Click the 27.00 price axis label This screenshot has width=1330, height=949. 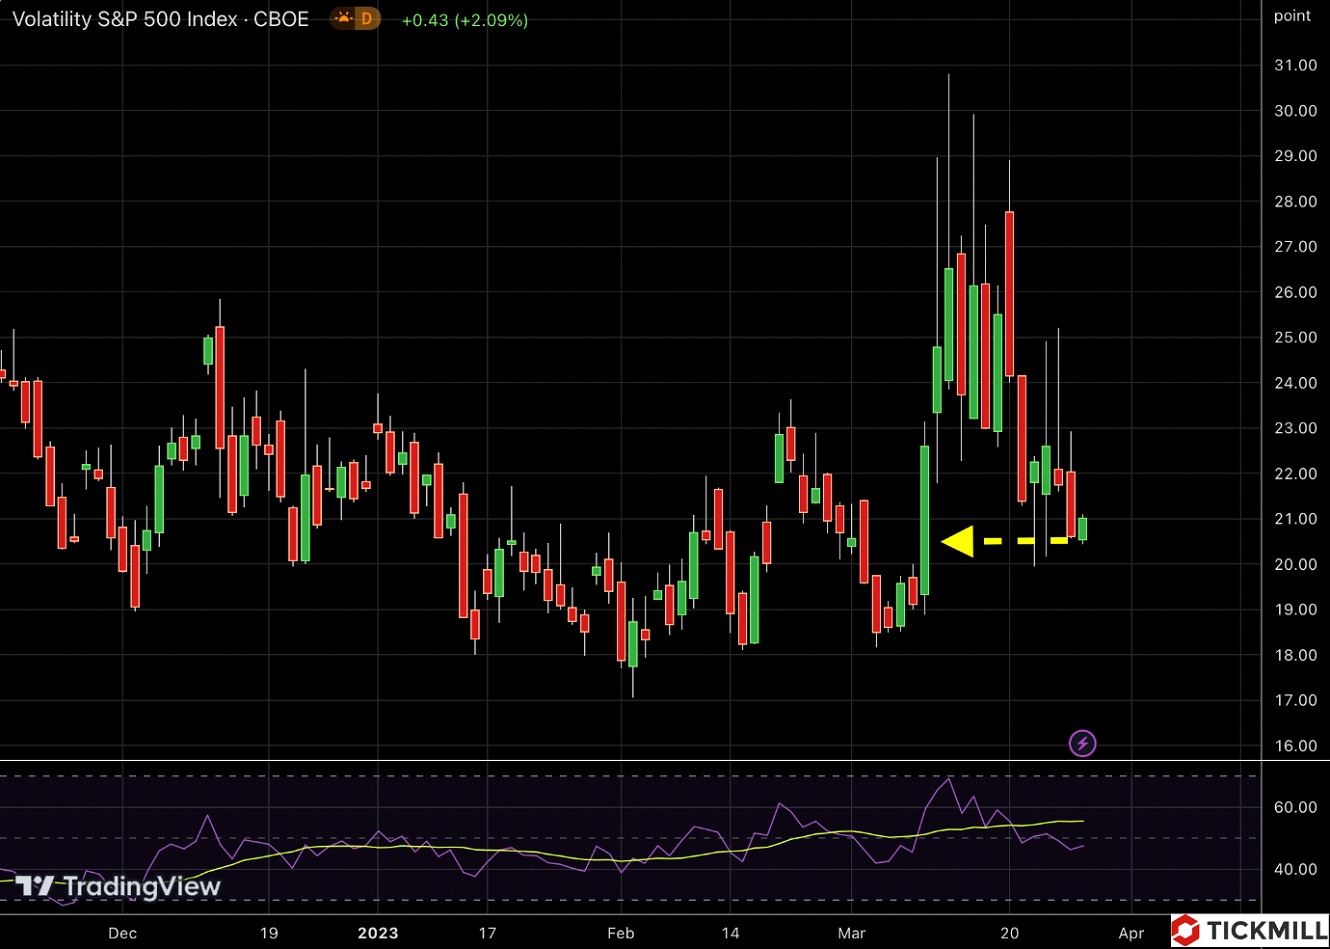1295,247
